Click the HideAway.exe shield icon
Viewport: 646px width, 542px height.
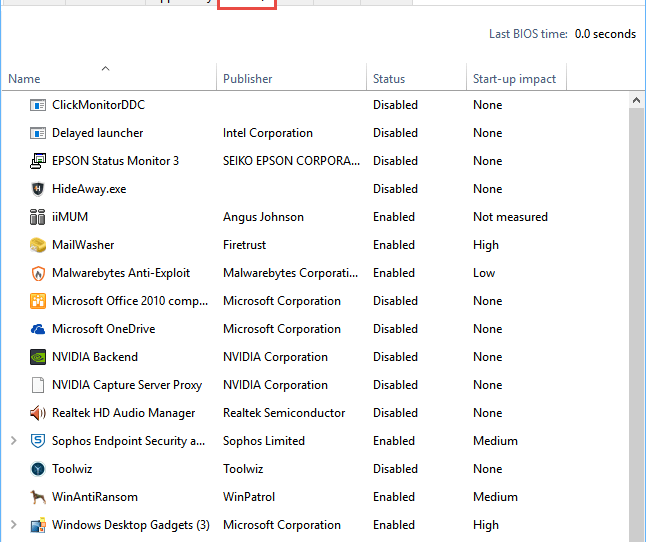pyautogui.click(x=38, y=189)
